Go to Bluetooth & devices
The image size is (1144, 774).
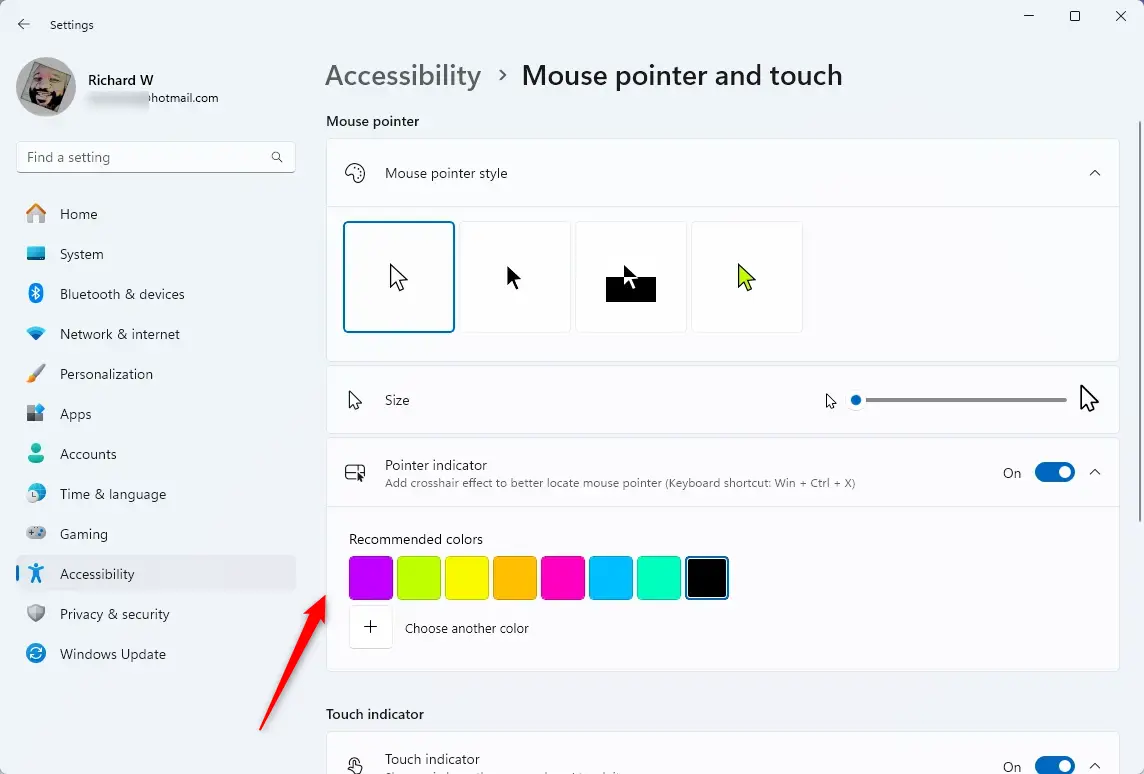point(155,294)
